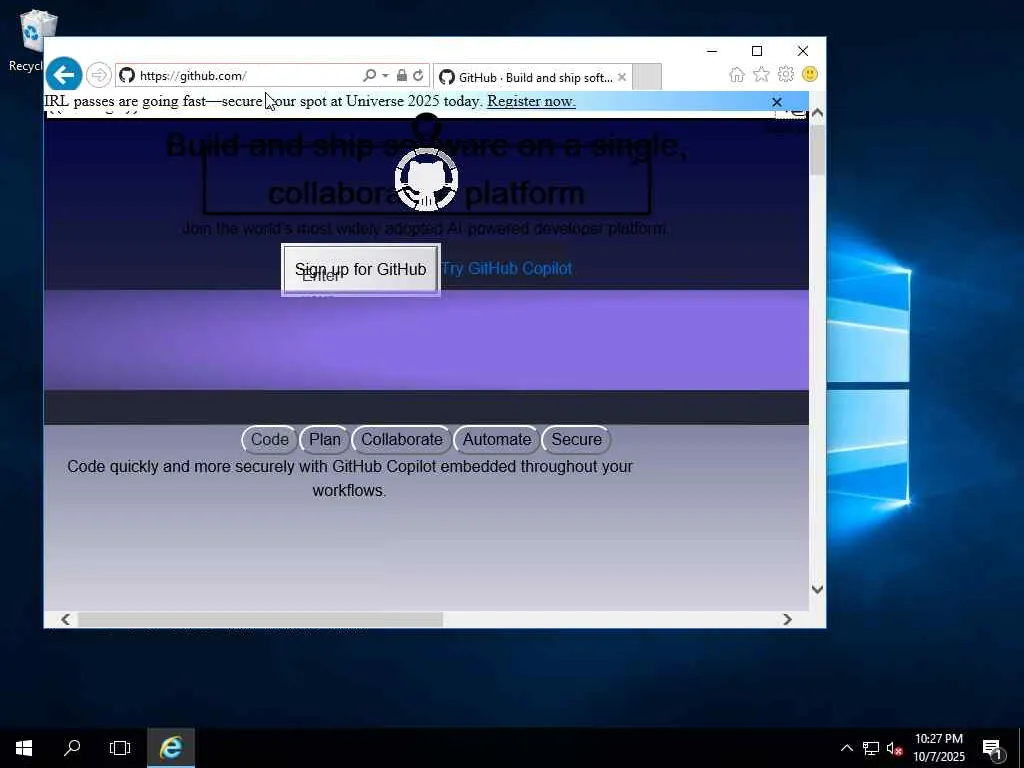The image size is (1024, 768).
Task: Select the Code feature tab
Action: [x=270, y=440]
